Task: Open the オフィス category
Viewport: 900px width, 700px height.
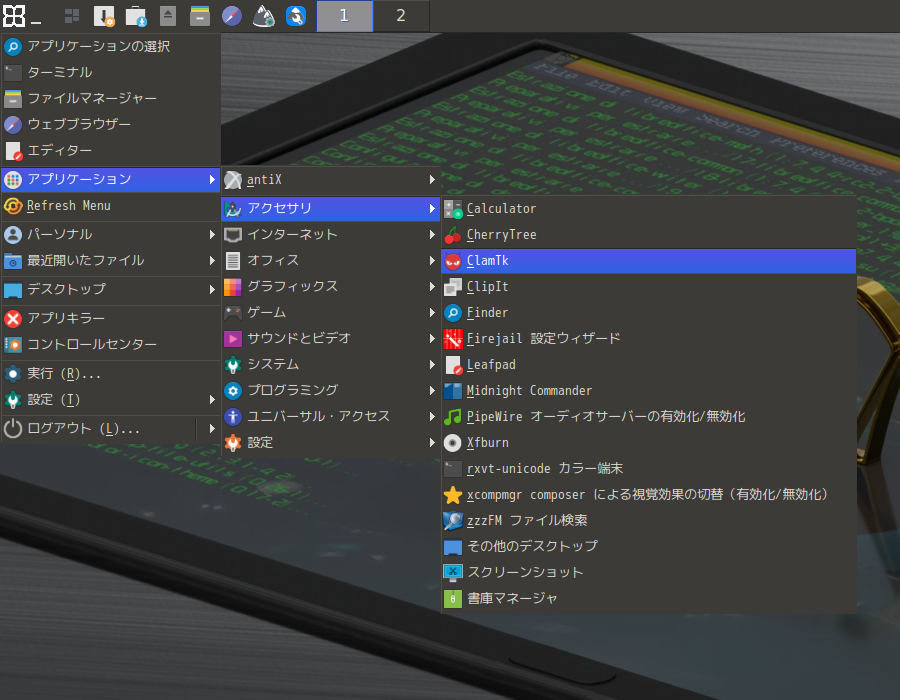Action: pyautogui.click(x=331, y=260)
